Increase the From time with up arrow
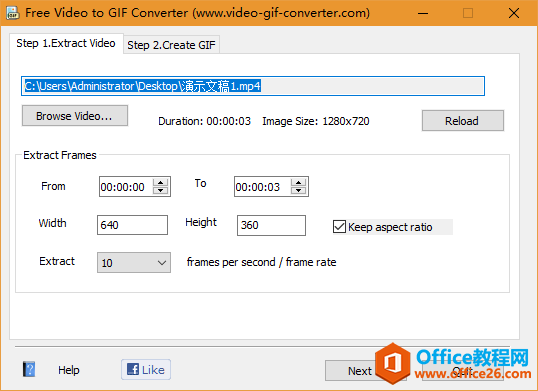The width and height of the screenshot is (538, 391). [160, 182]
